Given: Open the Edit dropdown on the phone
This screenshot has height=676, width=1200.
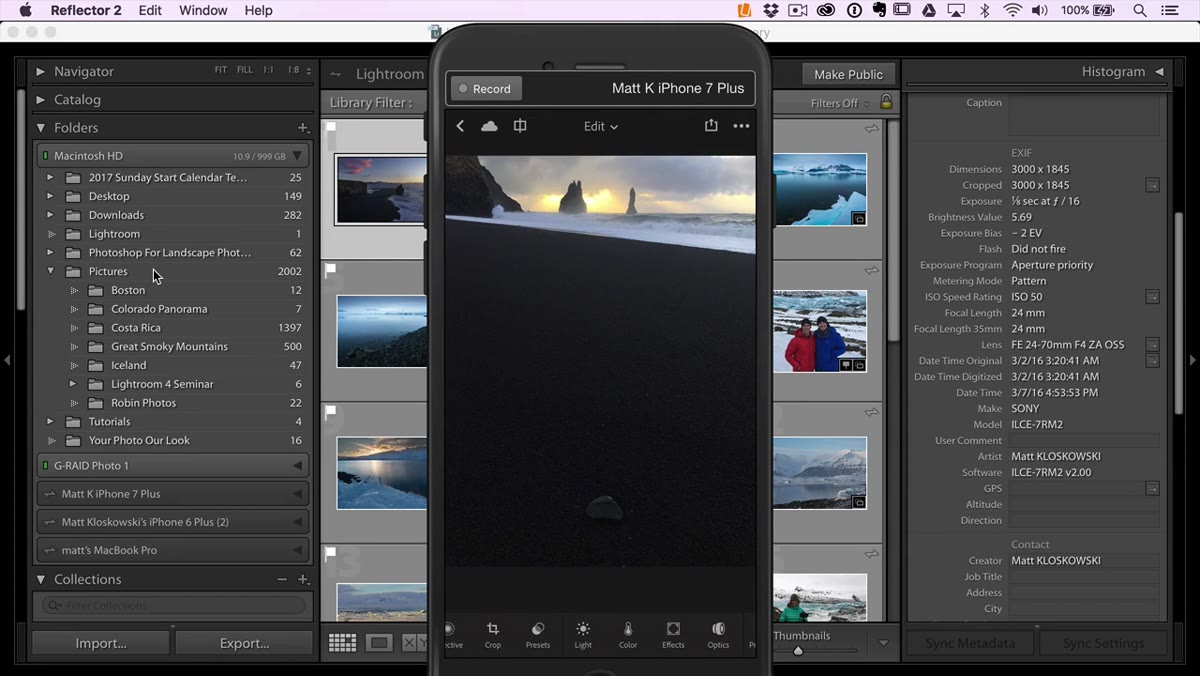Looking at the screenshot, I should click(x=601, y=127).
